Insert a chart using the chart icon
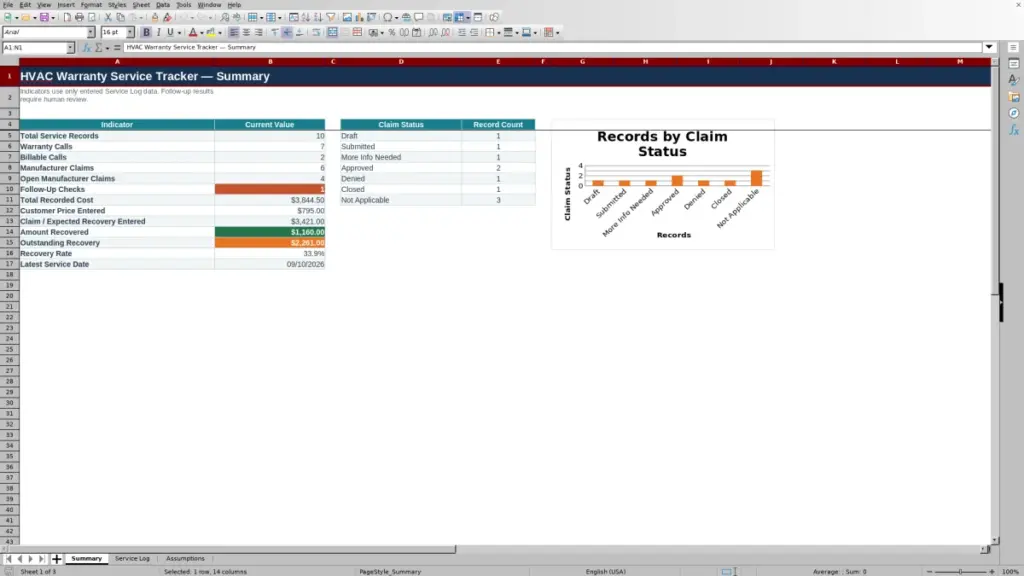The width and height of the screenshot is (1024, 576). point(359,18)
